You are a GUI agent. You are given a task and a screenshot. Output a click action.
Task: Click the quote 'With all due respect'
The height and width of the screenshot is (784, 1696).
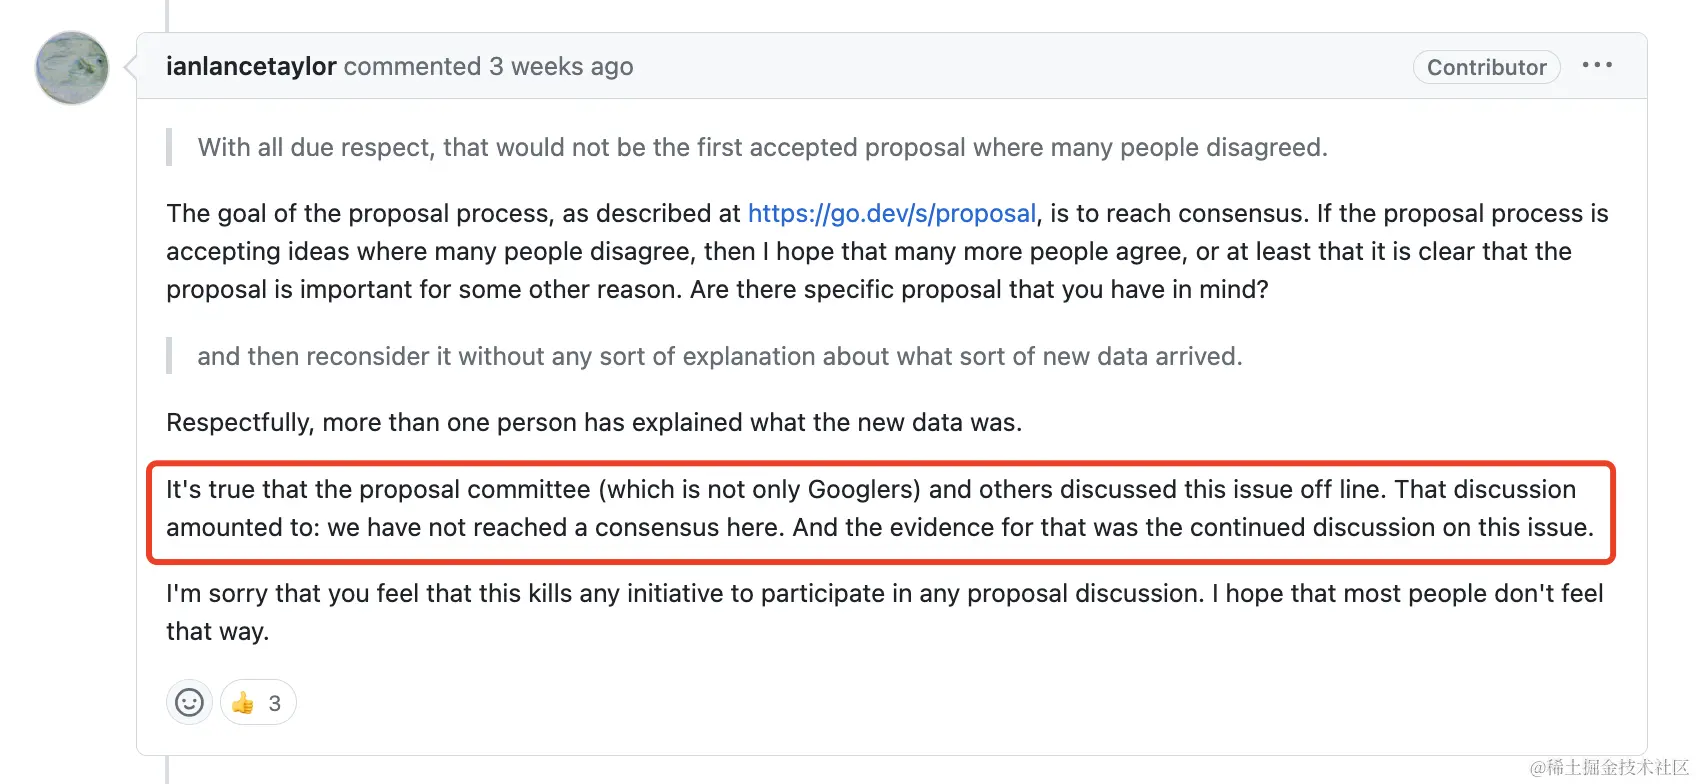click(x=762, y=147)
